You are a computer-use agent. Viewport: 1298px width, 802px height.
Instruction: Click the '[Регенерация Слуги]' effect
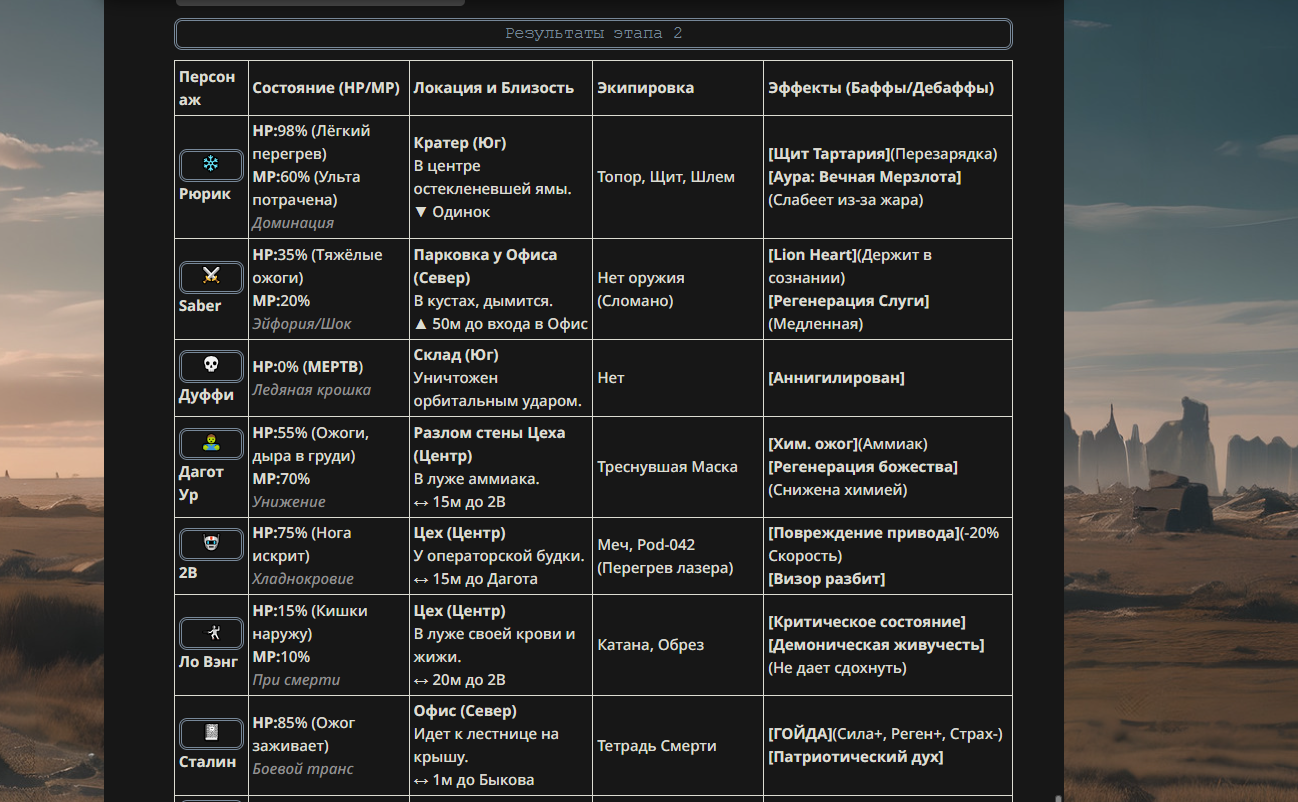[x=849, y=301]
